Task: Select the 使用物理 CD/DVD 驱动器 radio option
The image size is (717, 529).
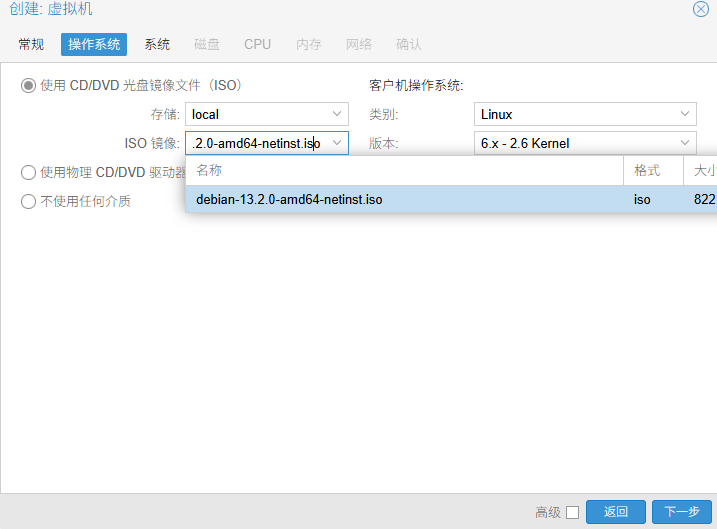Action: click(x=29, y=173)
